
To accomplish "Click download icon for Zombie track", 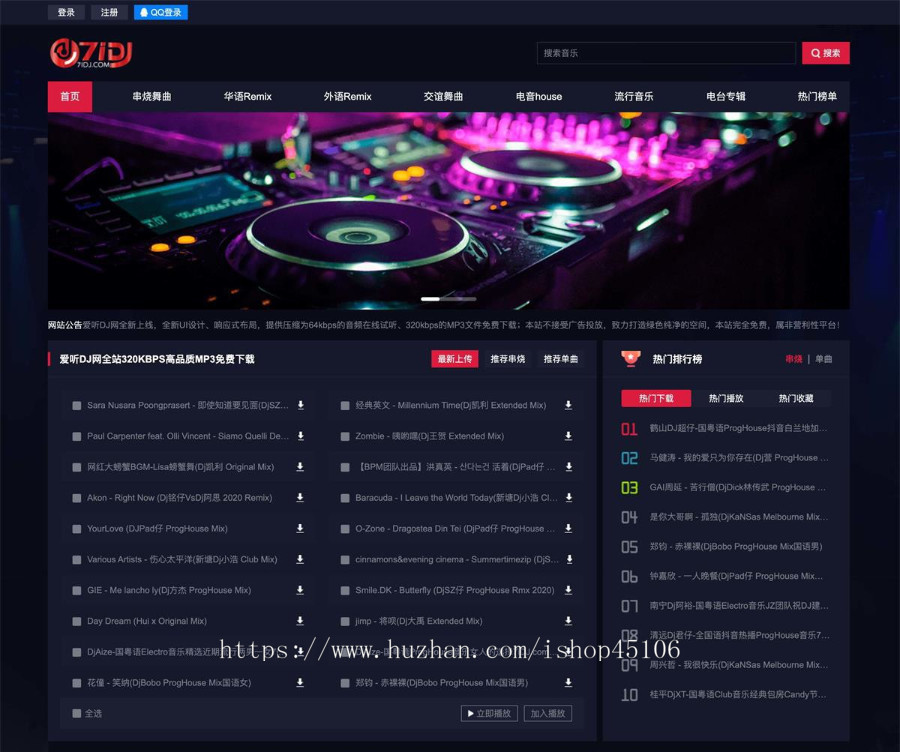I will click(x=568, y=436).
